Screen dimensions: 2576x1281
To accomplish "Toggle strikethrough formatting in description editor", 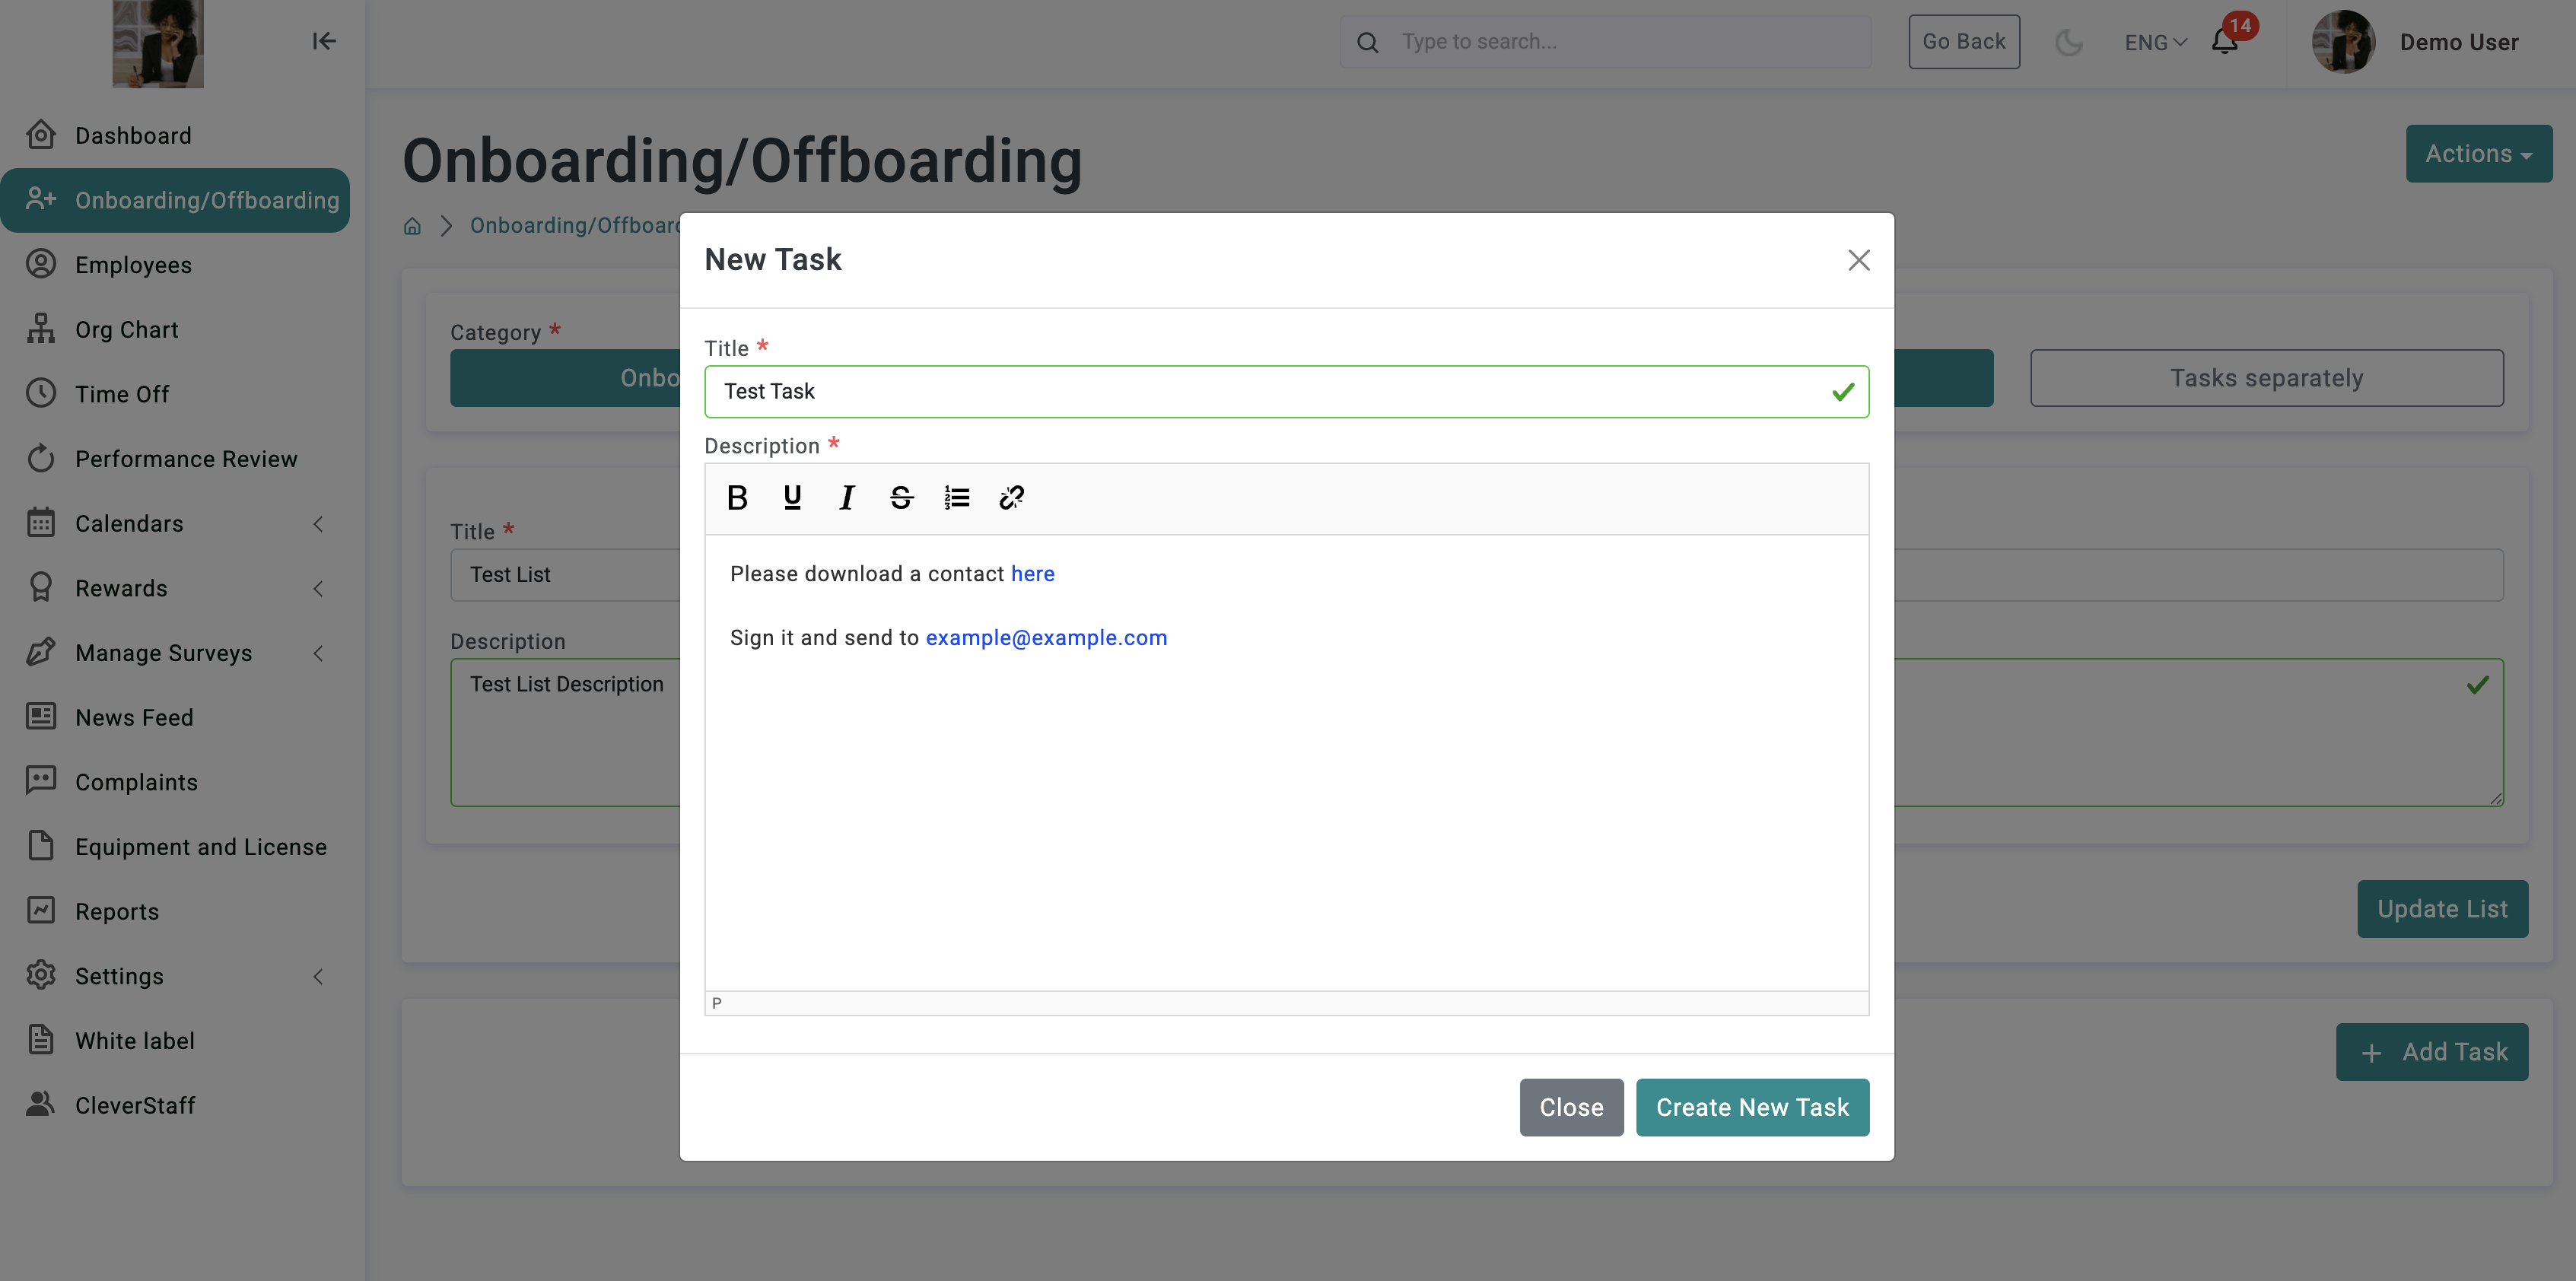I will [x=901, y=497].
